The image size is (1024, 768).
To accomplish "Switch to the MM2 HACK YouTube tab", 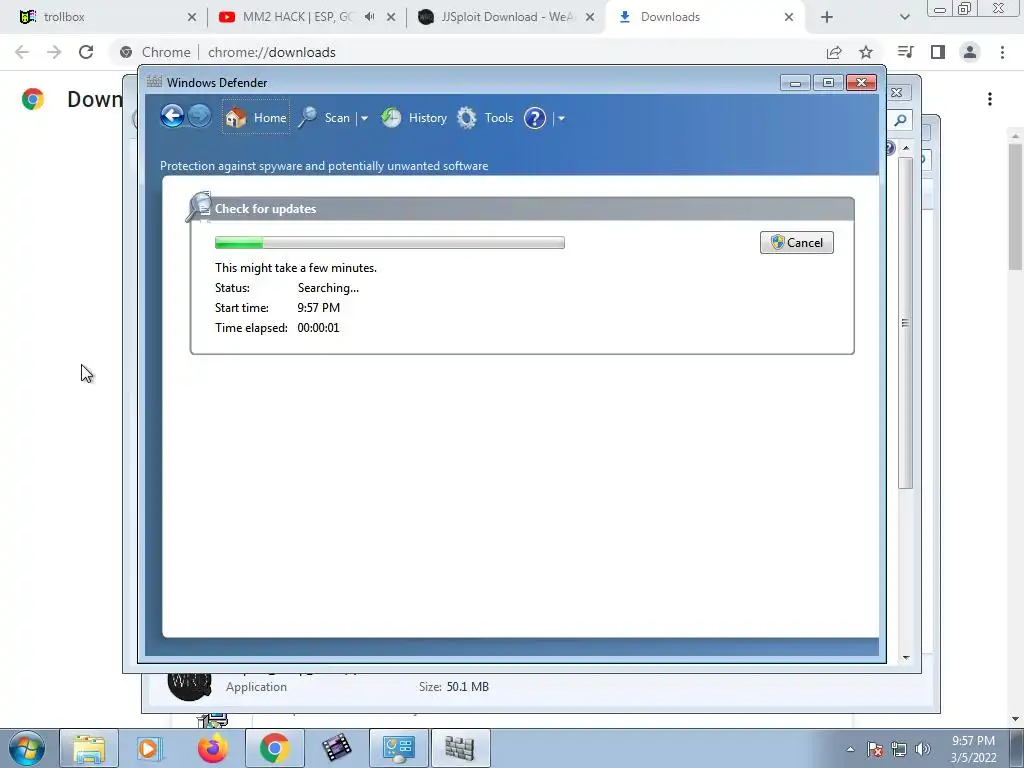I will point(296,17).
